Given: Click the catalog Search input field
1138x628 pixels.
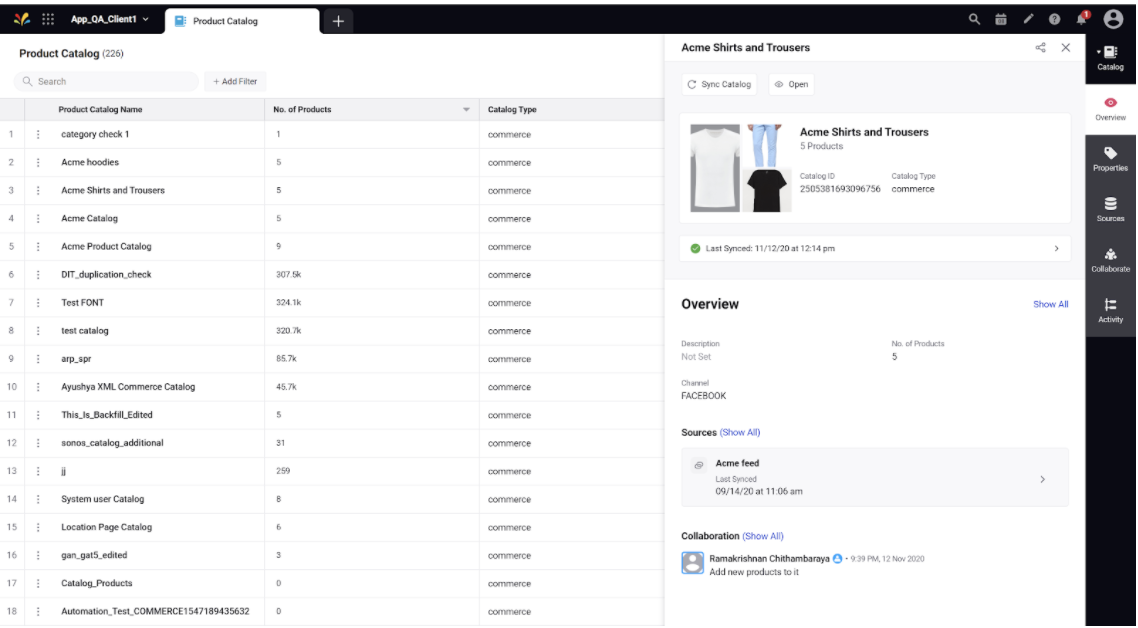Looking at the screenshot, I should pos(110,81).
